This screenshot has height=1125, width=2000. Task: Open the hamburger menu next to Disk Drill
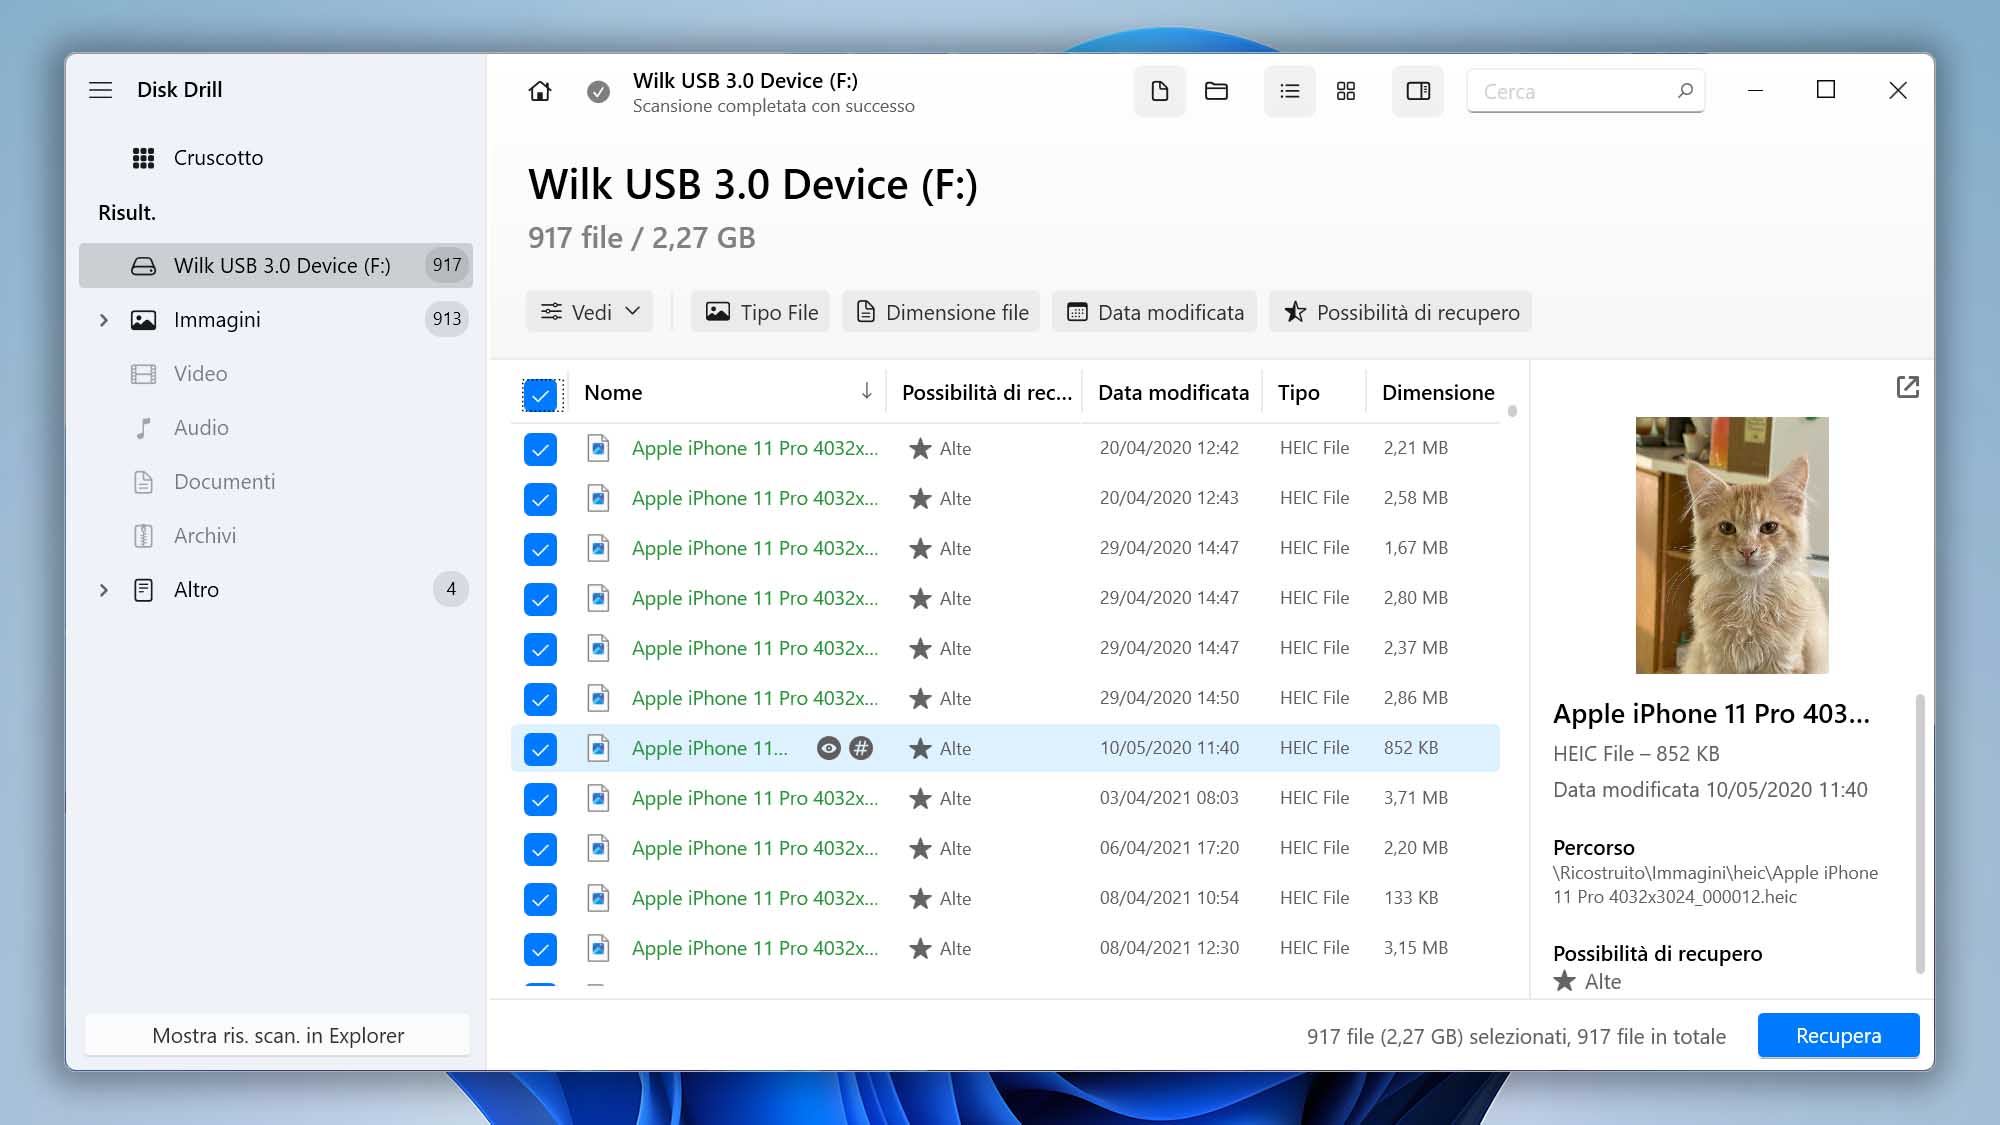point(100,90)
